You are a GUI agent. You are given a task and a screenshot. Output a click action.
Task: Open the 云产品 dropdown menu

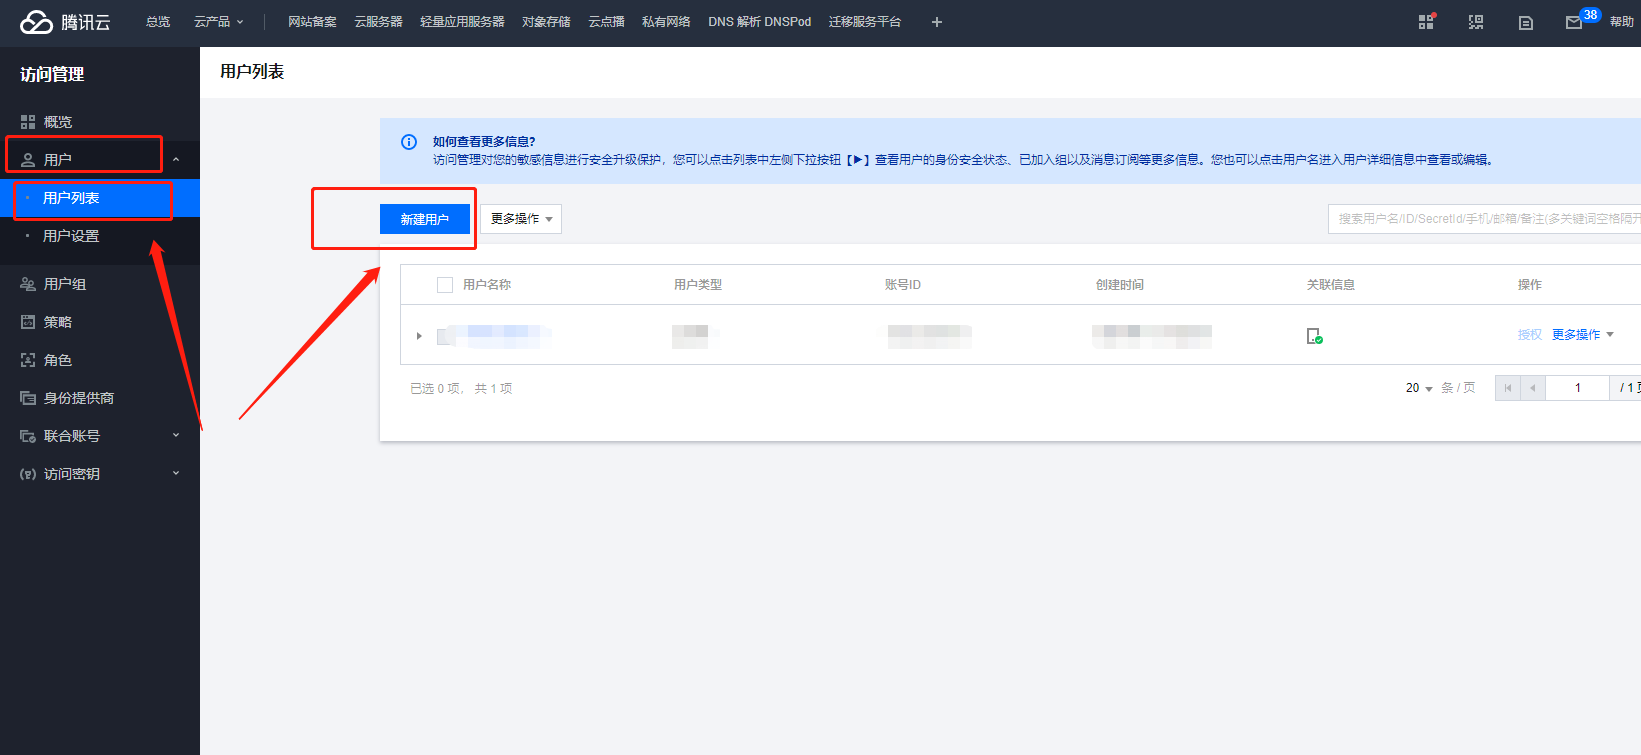point(218,22)
